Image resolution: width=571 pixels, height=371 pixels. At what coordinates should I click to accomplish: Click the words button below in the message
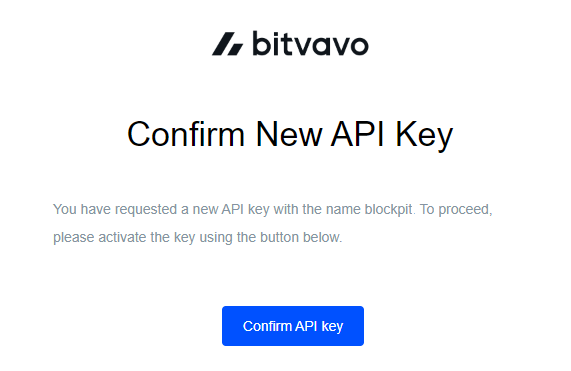pos(304,237)
